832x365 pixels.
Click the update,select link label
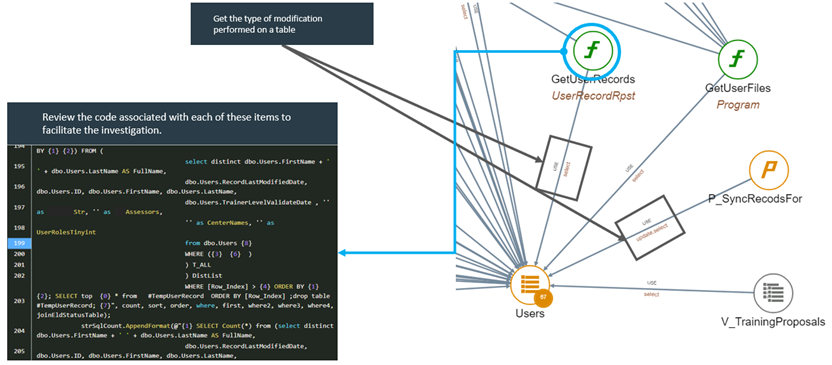(x=652, y=232)
